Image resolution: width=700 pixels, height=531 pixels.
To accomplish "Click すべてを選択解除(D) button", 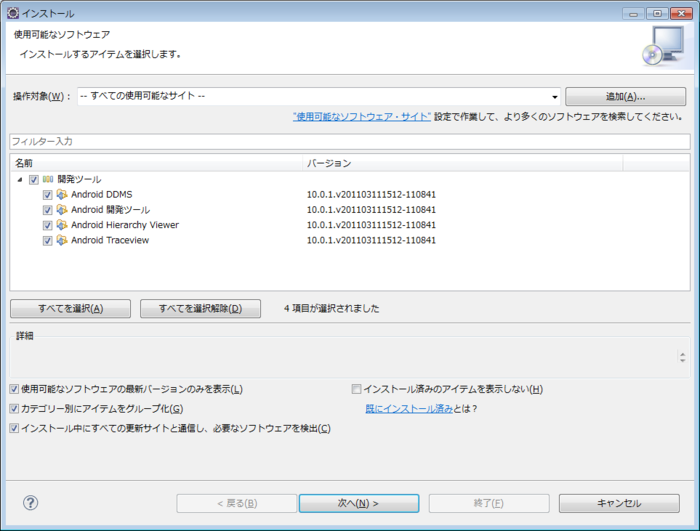I will (x=200, y=309).
